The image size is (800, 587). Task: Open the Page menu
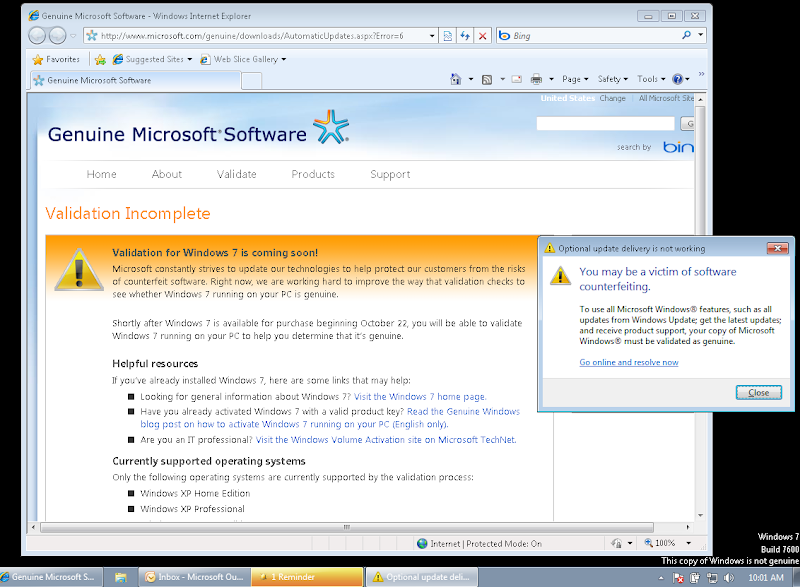(575, 79)
